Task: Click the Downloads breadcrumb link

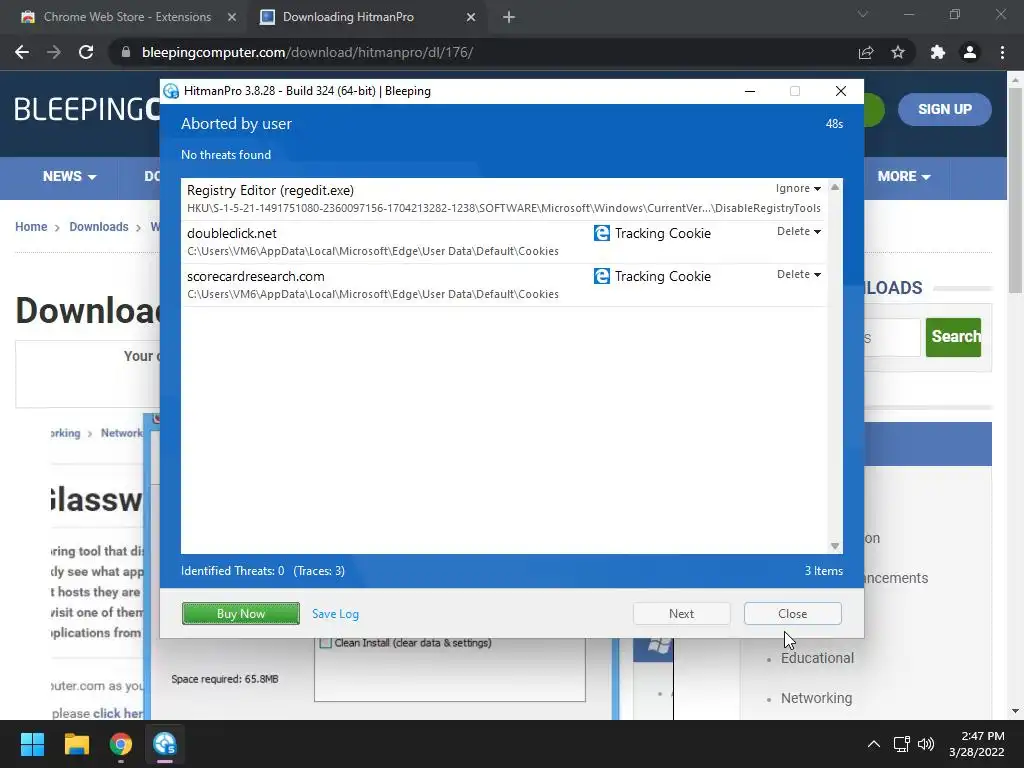Action: coord(99,227)
